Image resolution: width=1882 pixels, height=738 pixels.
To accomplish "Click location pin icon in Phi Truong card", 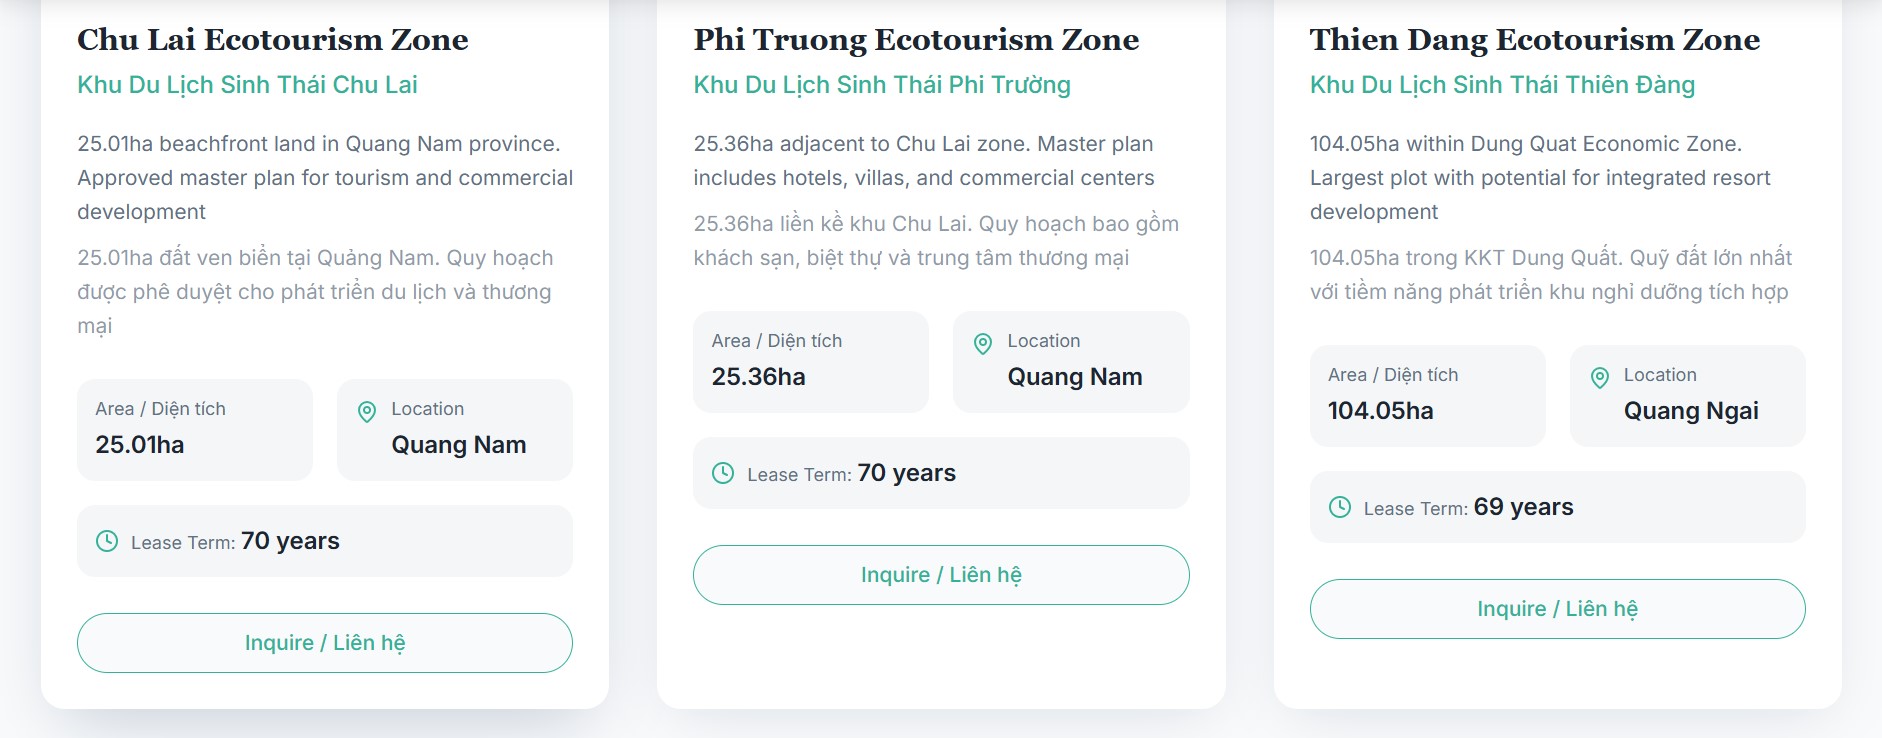I will click(983, 343).
